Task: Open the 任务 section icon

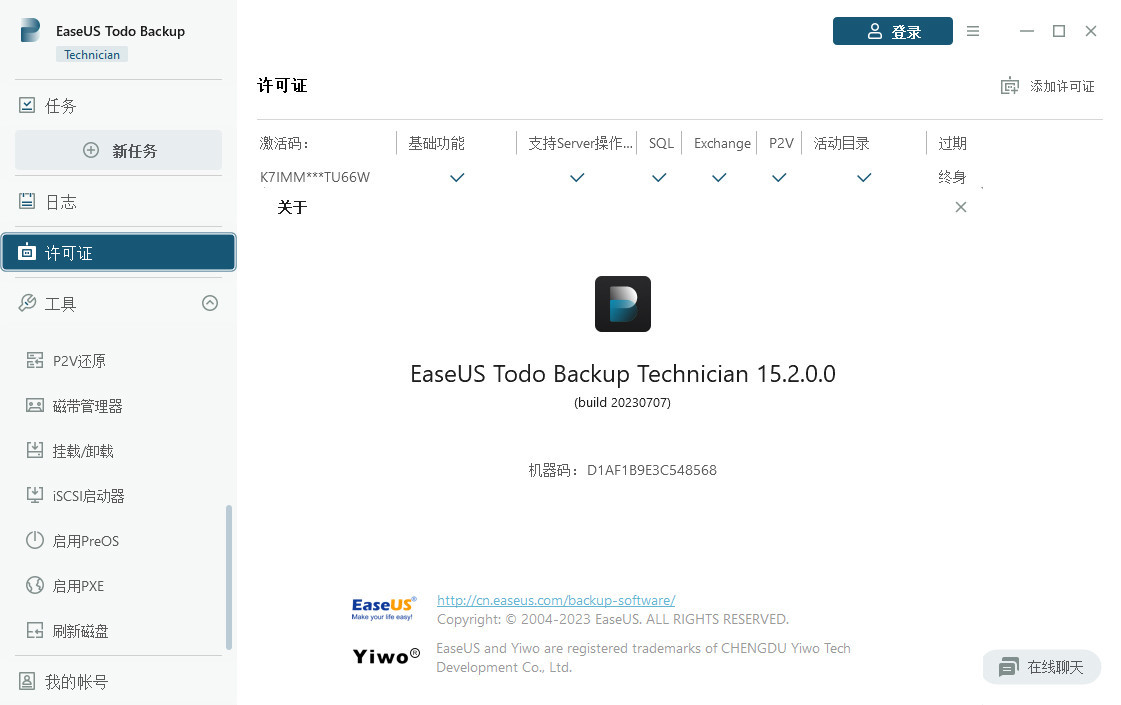Action: tap(26, 105)
